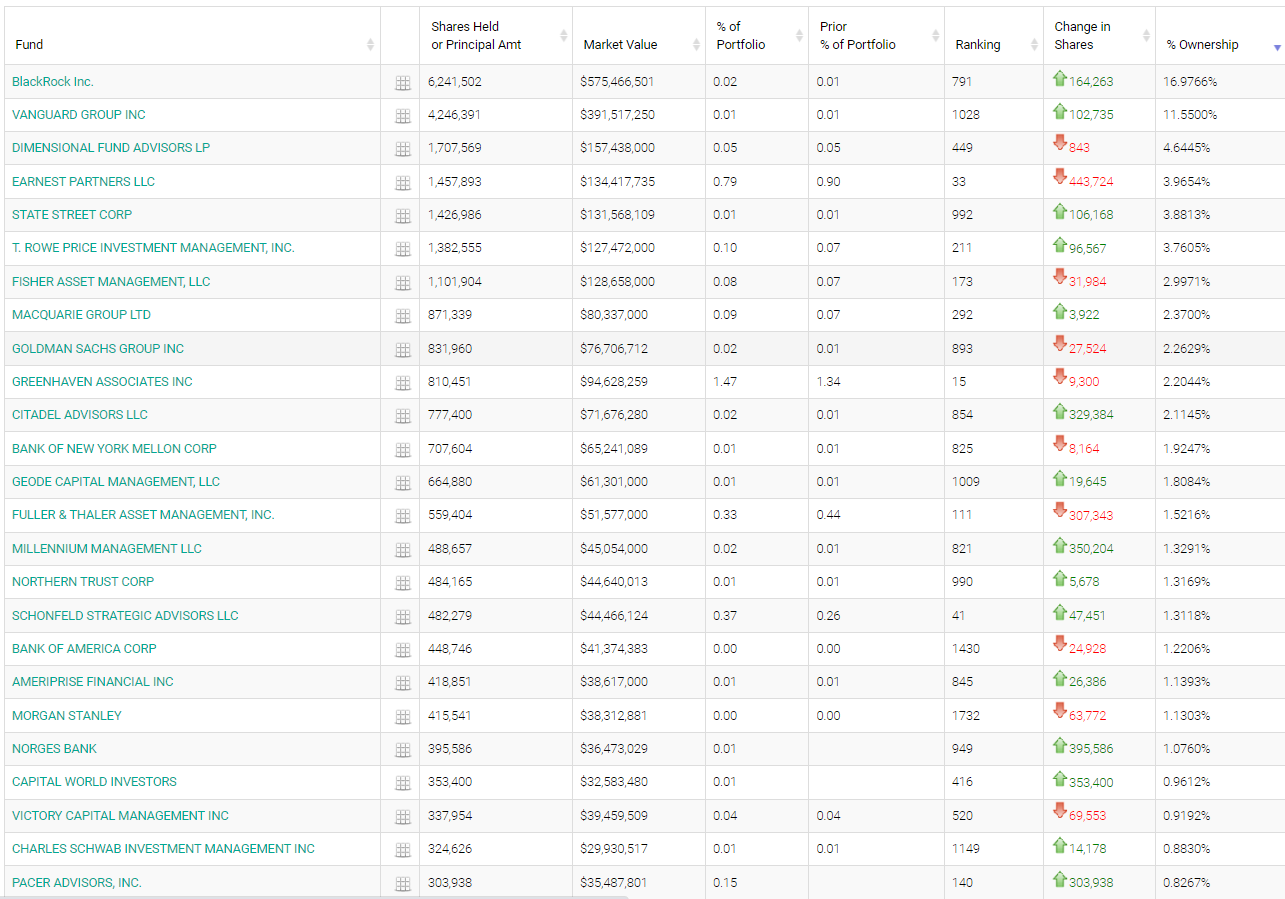Open CAPITAL WORLD INVESTORS link
The height and width of the screenshot is (899, 1285).
pos(94,782)
